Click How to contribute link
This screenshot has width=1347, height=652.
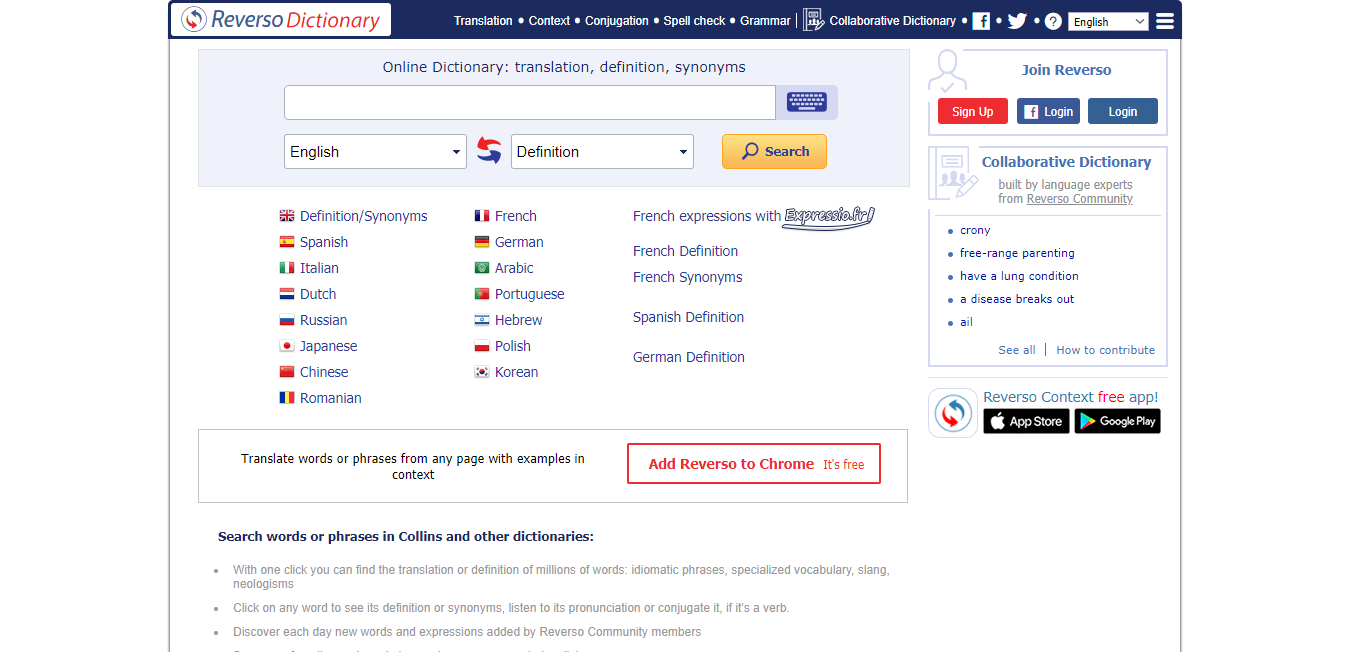point(1106,350)
